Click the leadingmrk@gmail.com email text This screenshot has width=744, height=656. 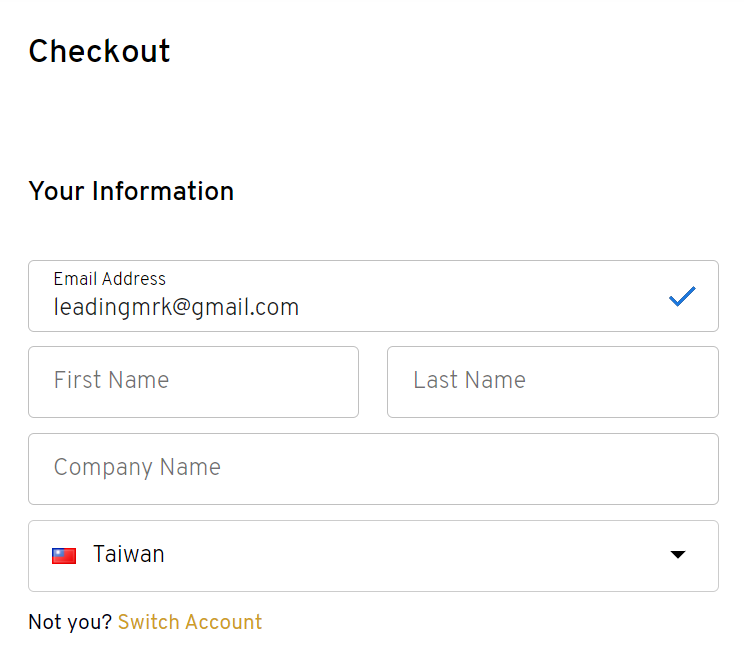click(176, 307)
